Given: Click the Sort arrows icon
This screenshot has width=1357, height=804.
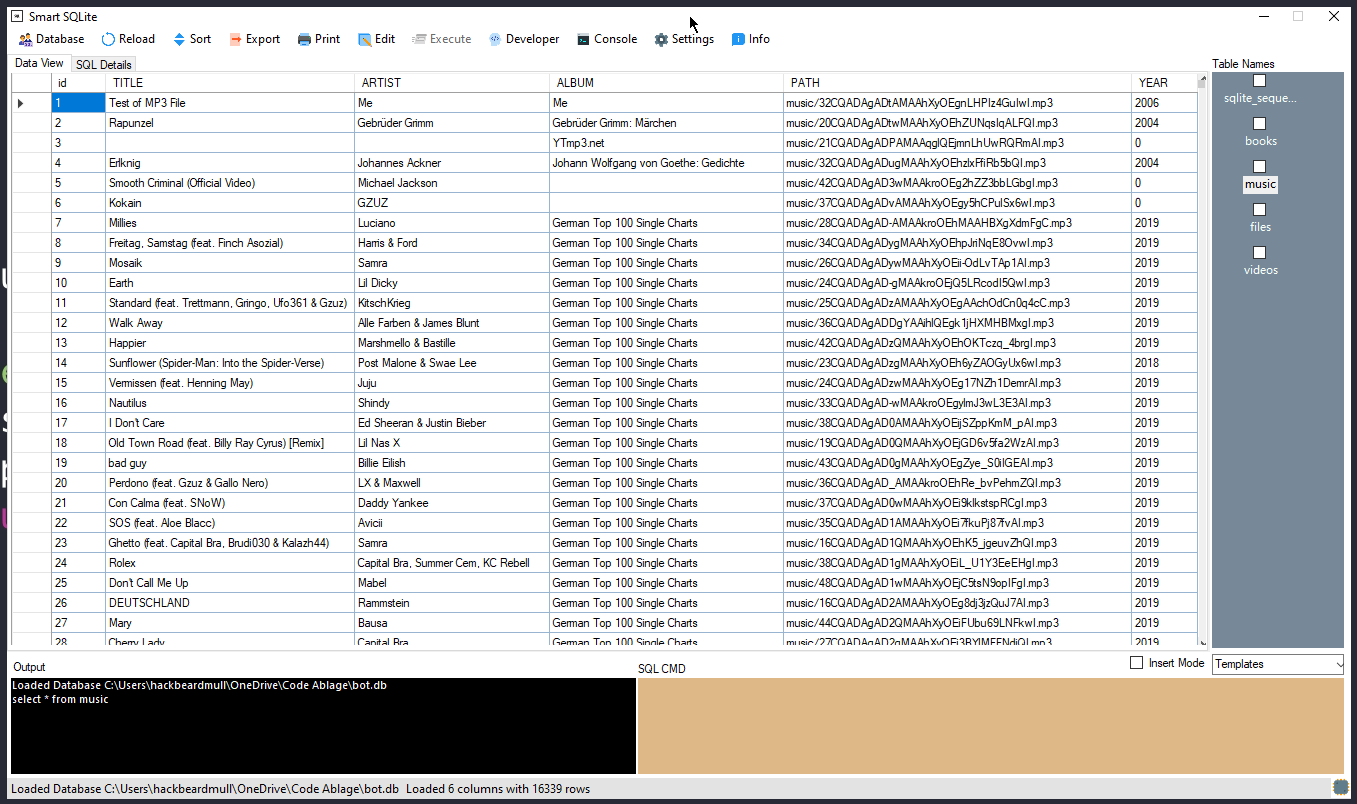Looking at the screenshot, I should click(179, 39).
